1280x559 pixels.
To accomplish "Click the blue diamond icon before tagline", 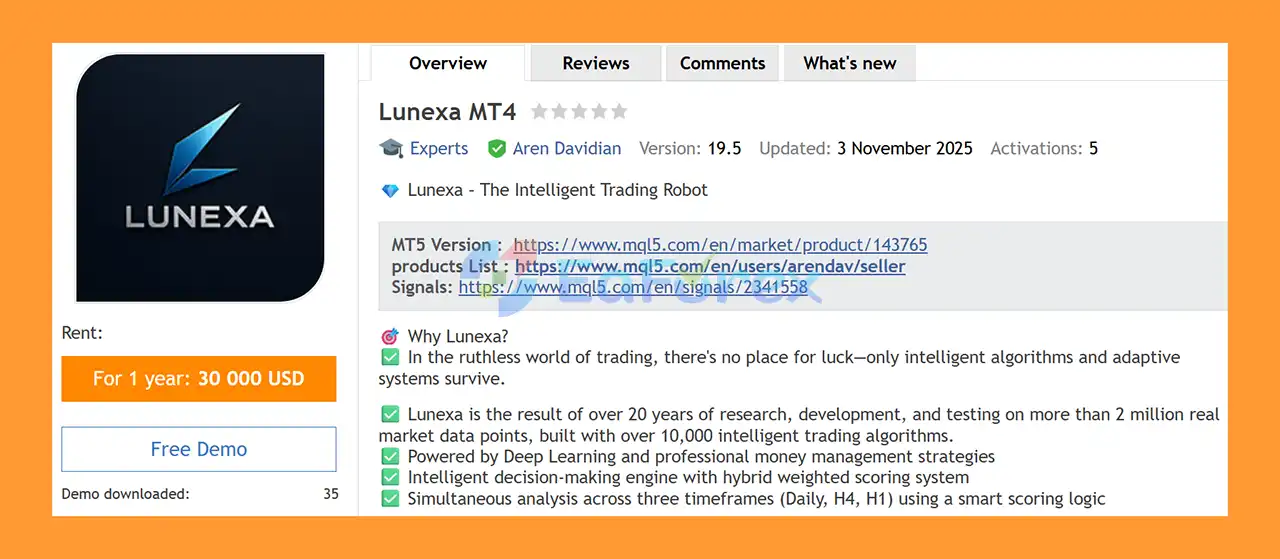I will tap(390, 190).
